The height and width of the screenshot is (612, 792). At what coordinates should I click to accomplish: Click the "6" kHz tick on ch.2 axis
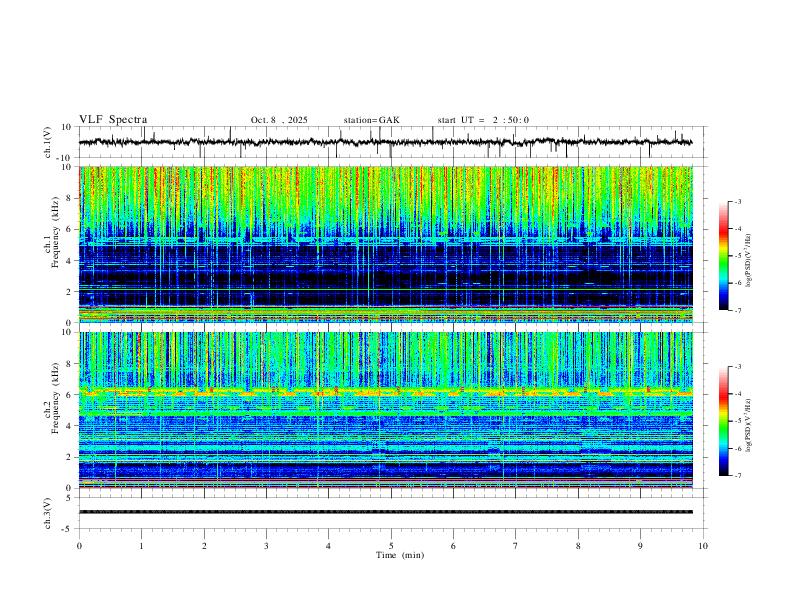70,394
